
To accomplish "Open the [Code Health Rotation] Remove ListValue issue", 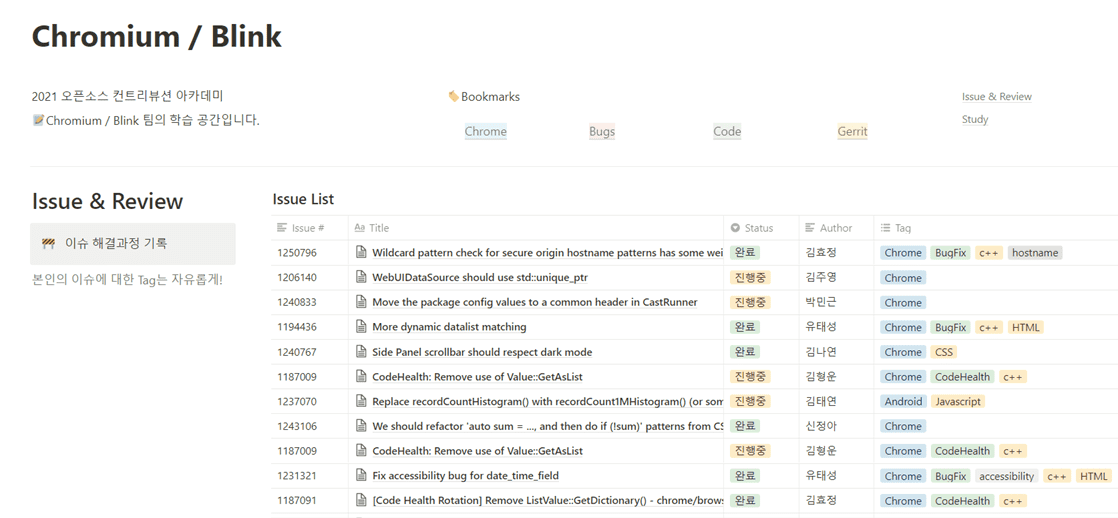I will 548,501.
